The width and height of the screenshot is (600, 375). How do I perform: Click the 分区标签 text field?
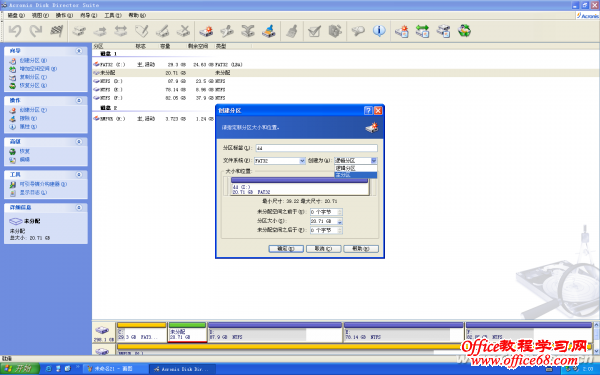click(x=316, y=148)
